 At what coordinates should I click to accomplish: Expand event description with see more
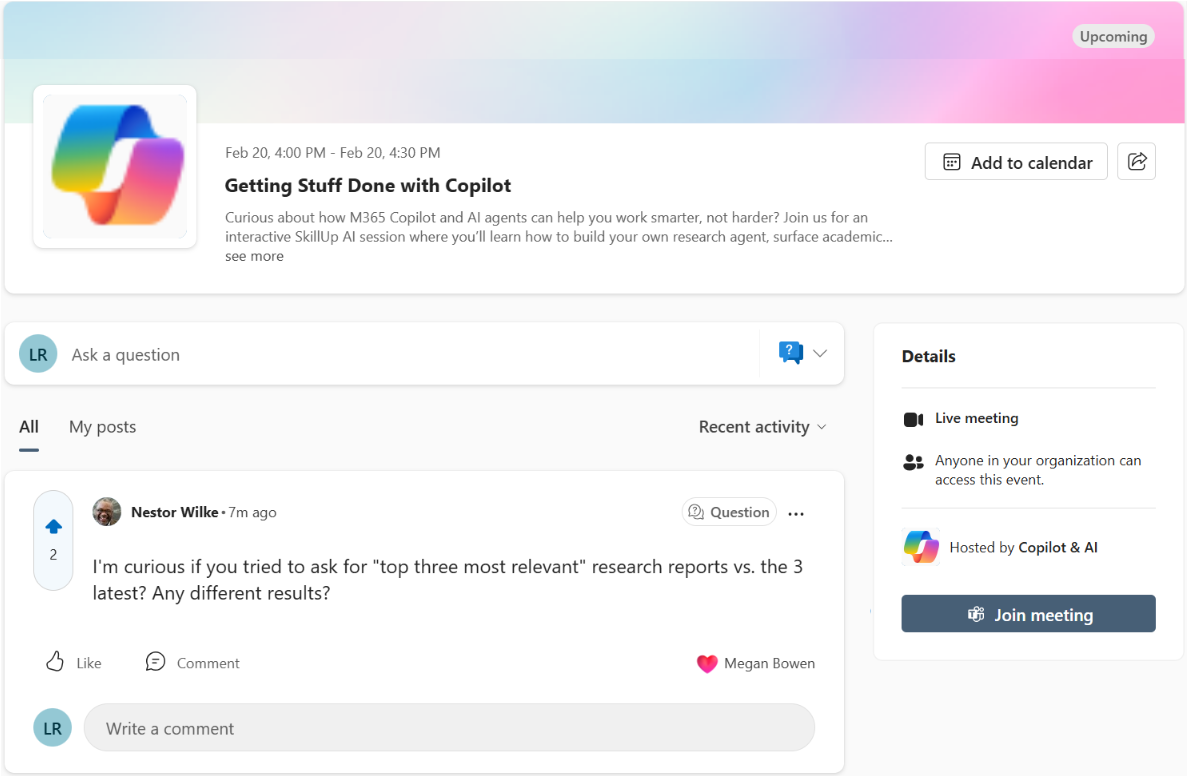pos(254,256)
